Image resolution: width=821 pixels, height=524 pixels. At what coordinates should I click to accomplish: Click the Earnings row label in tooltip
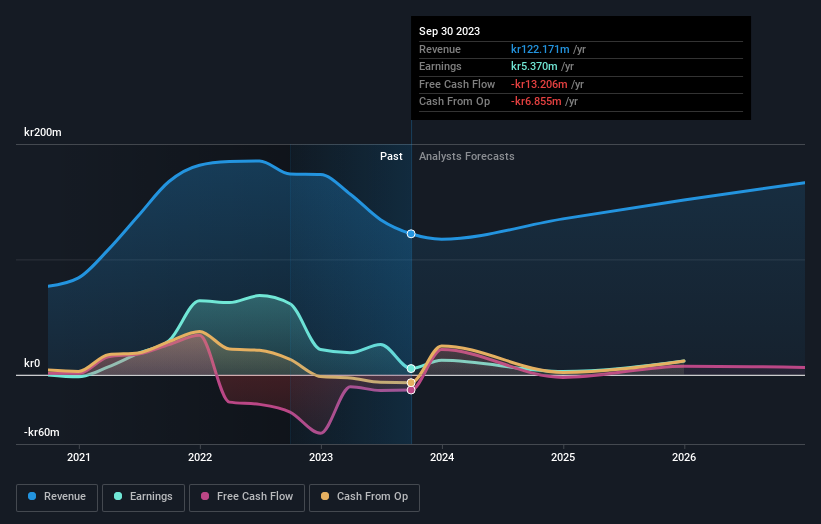(440, 66)
